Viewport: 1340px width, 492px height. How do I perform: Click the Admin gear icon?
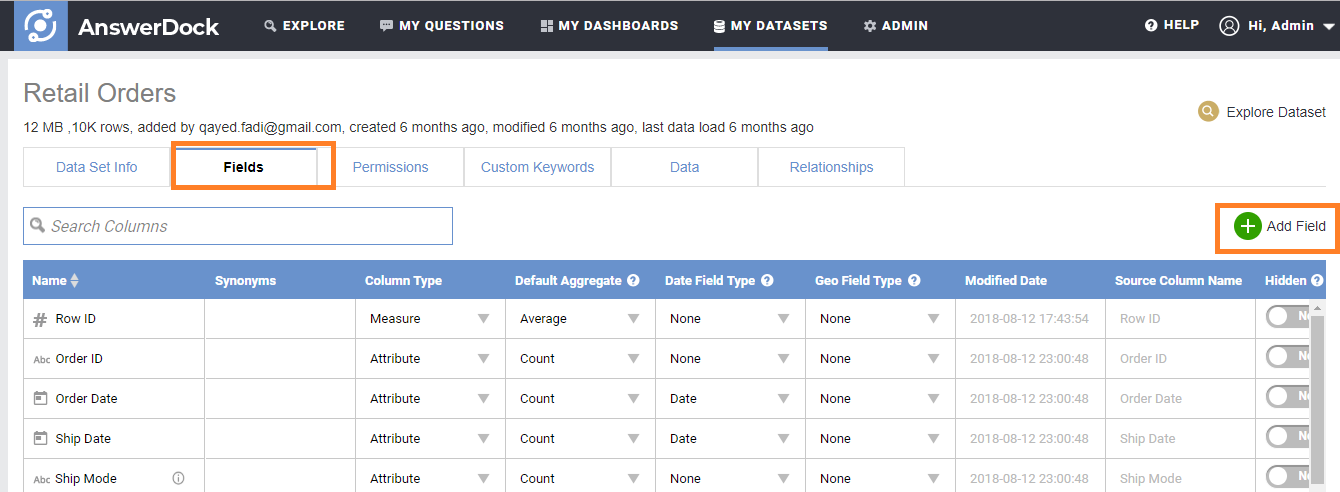pyautogui.click(x=870, y=26)
